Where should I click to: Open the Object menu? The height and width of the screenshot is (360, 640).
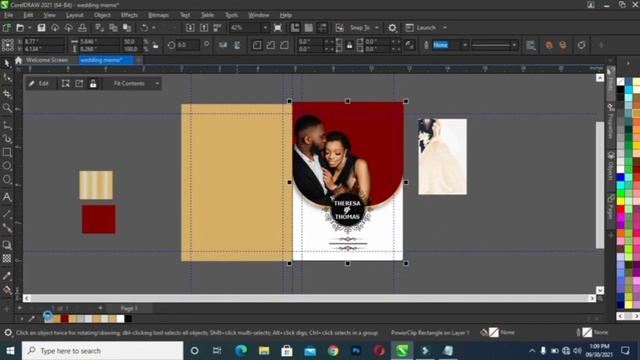[x=102, y=15]
